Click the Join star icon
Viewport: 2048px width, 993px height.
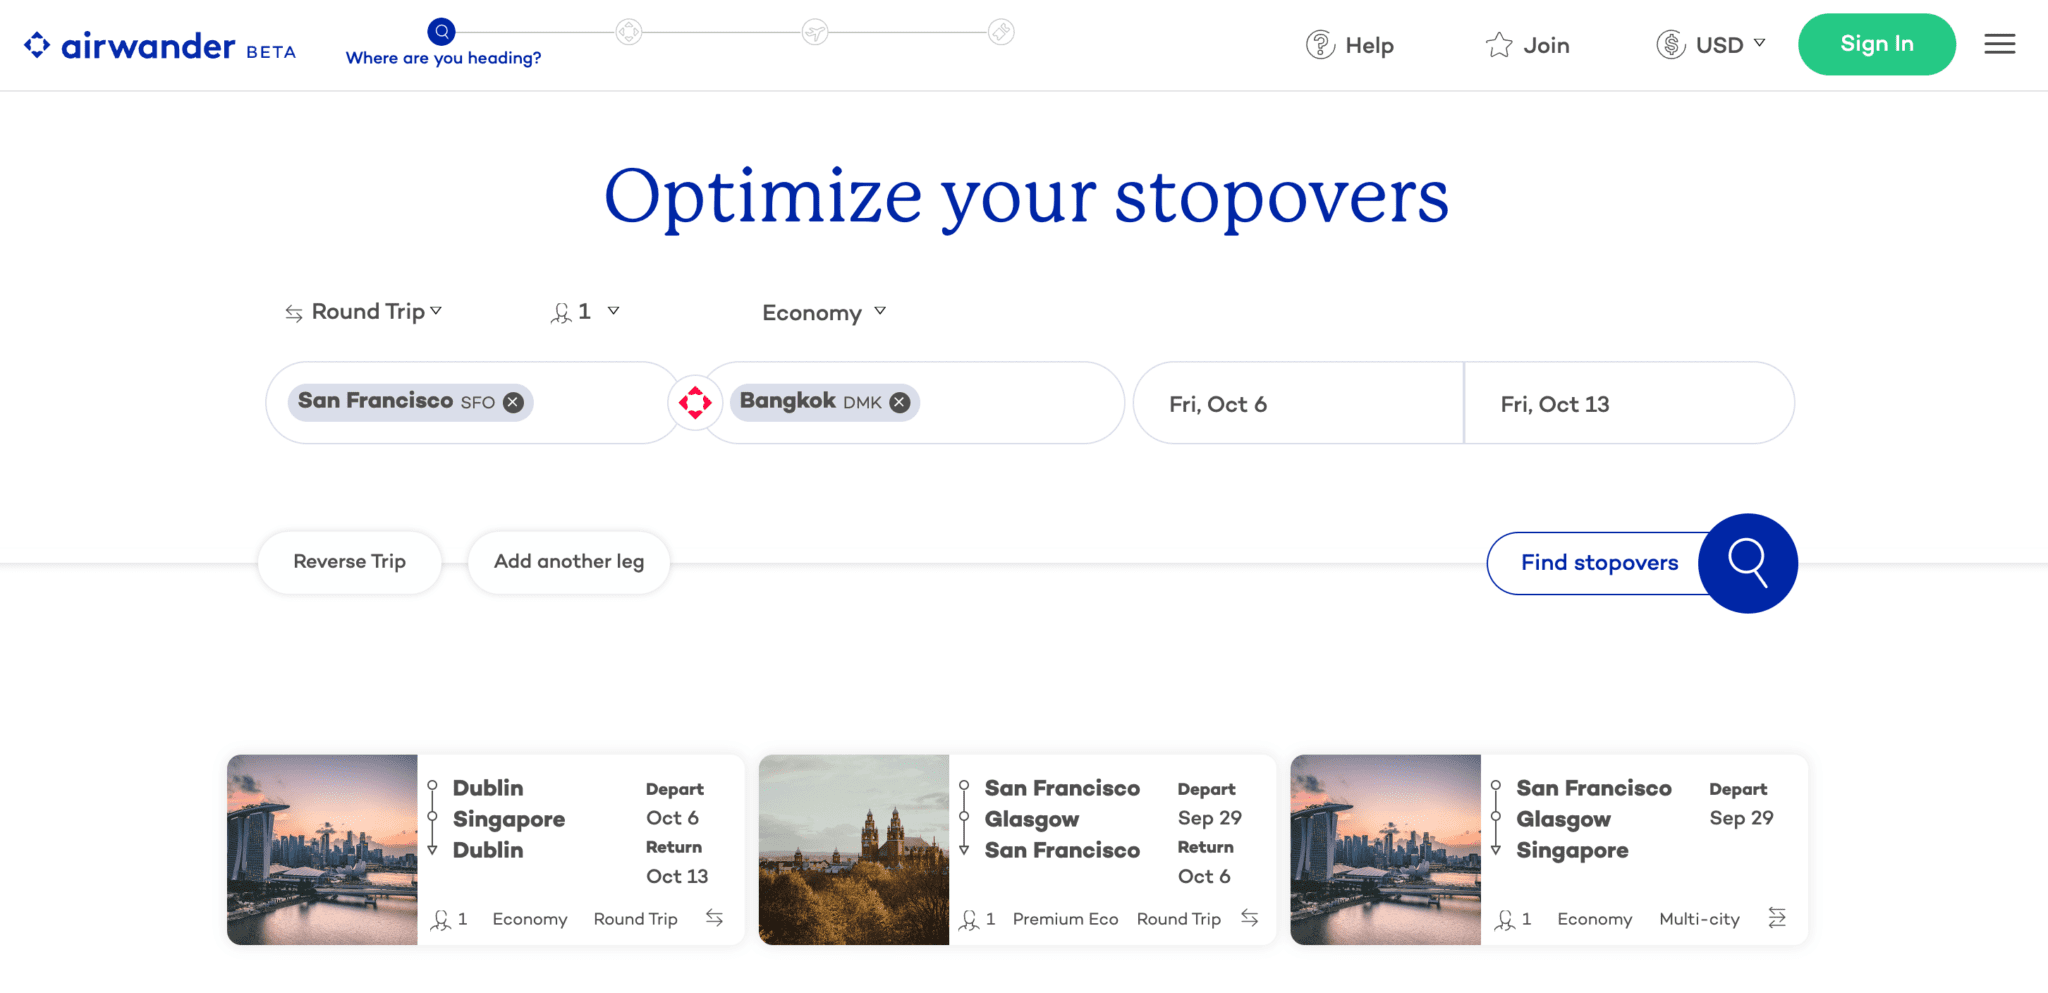1497,45
